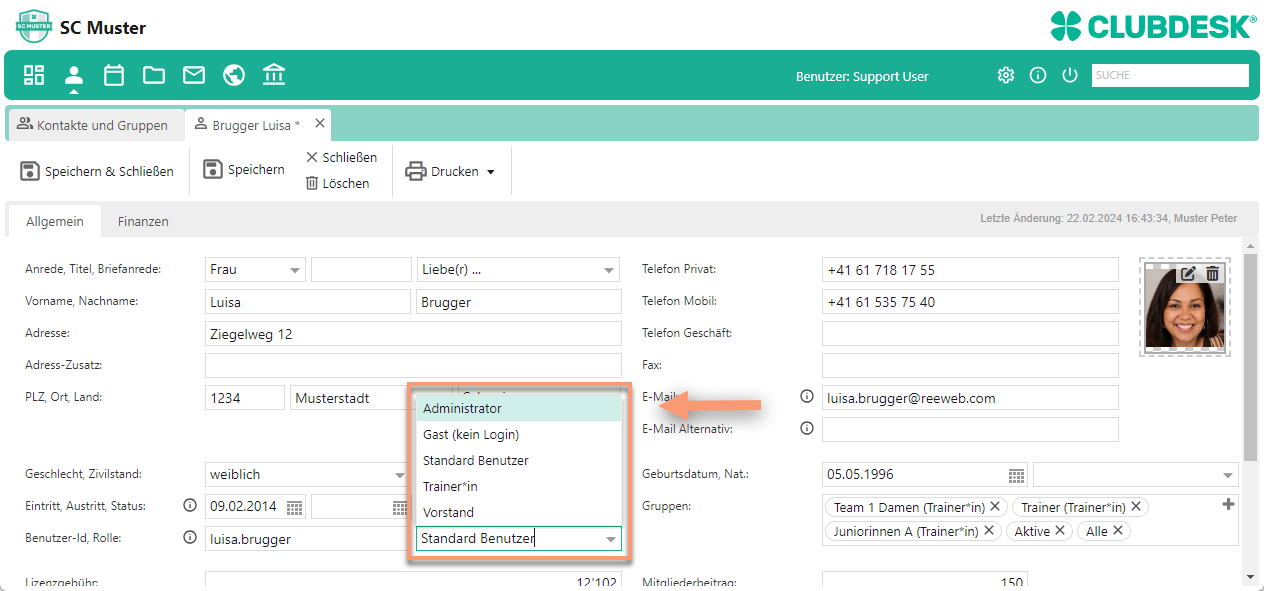Remove the Juniorinnen A group tag

pyautogui.click(x=989, y=531)
